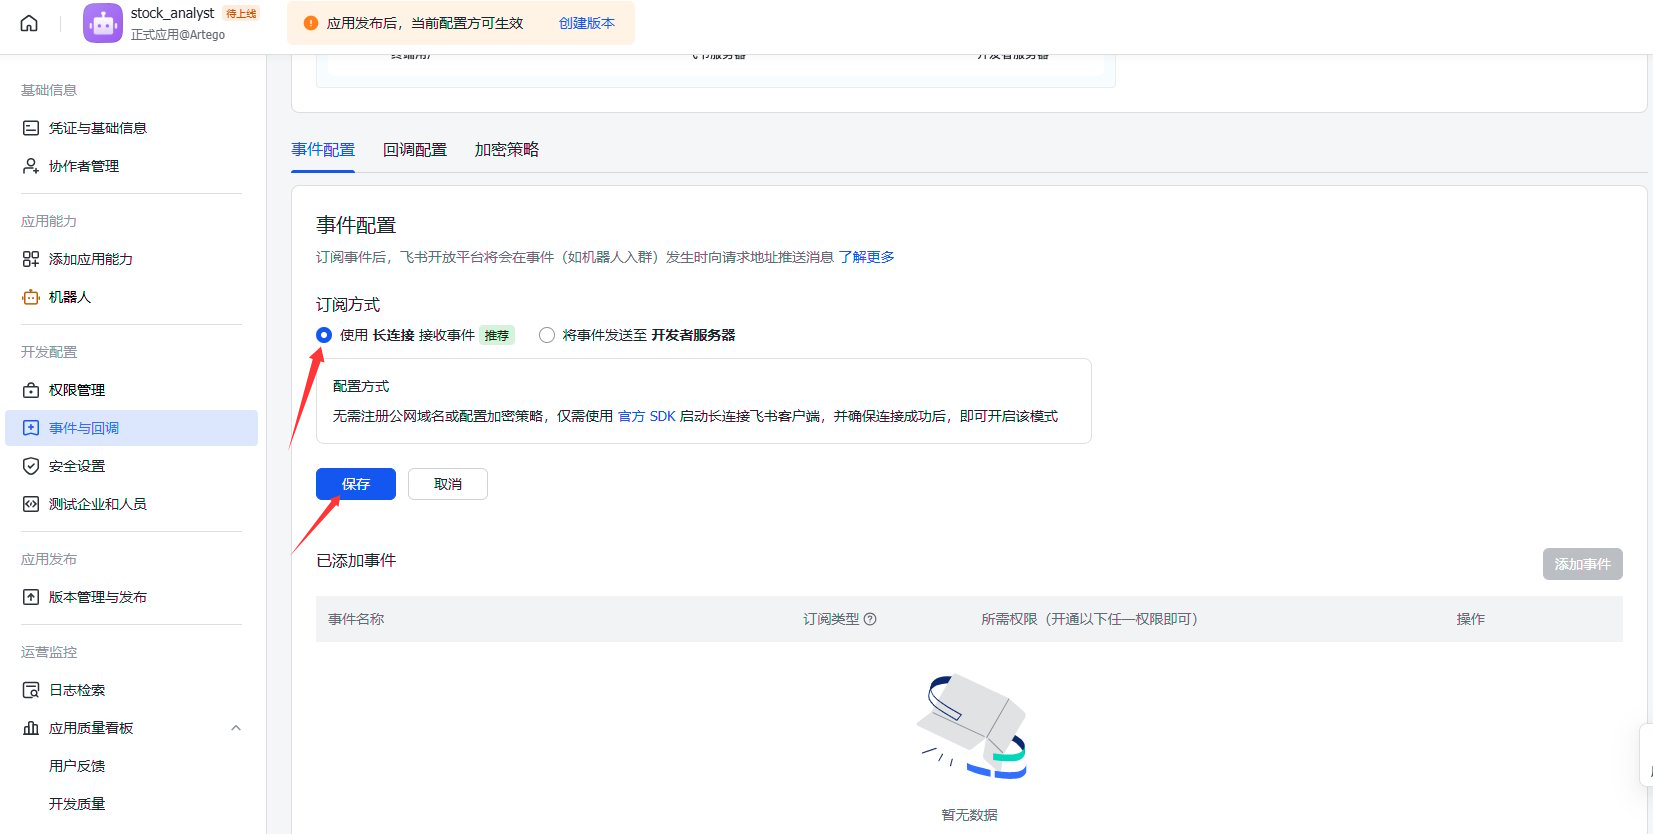Click the 推荐 badge
This screenshot has width=1653, height=834.
point(497,335)
